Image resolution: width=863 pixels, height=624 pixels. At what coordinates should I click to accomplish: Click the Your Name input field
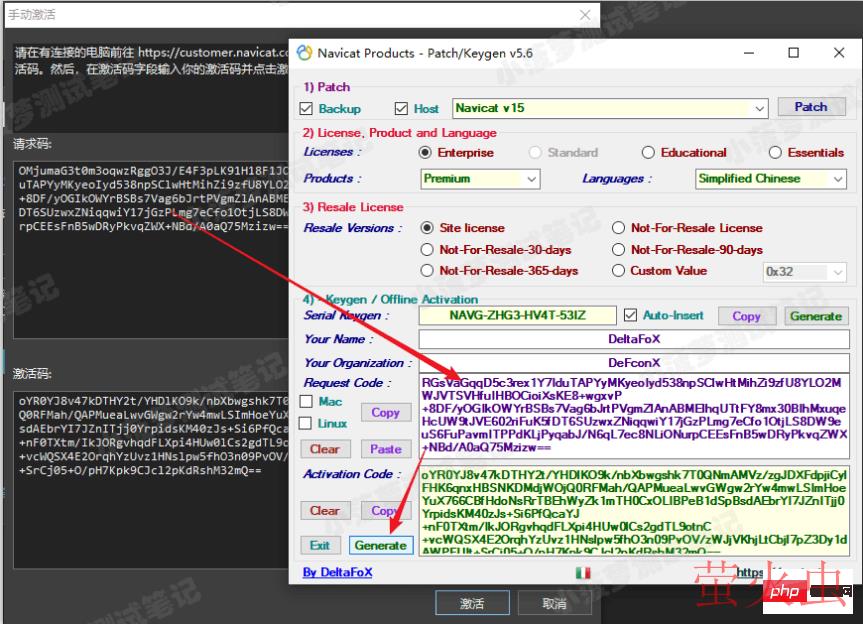click(633, 339)
